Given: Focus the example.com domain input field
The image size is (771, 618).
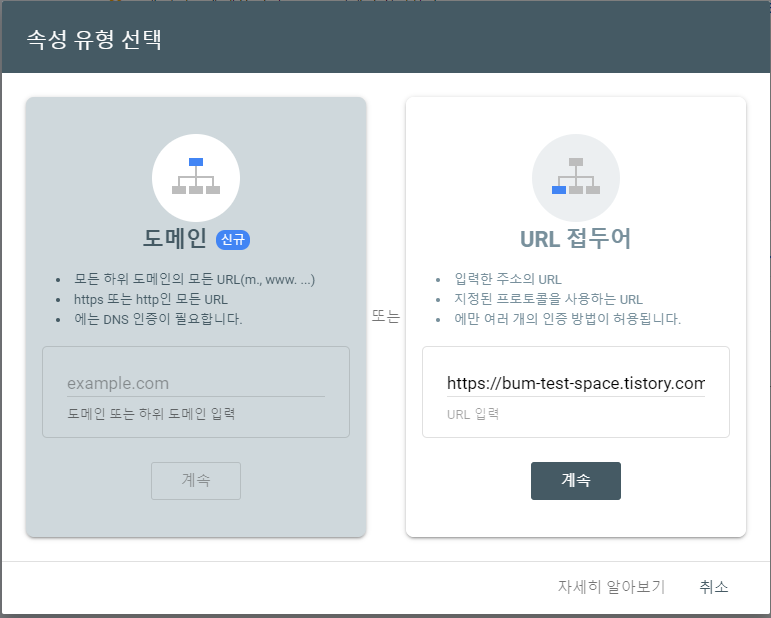Looking at the screenshot, I should point(196,383).
